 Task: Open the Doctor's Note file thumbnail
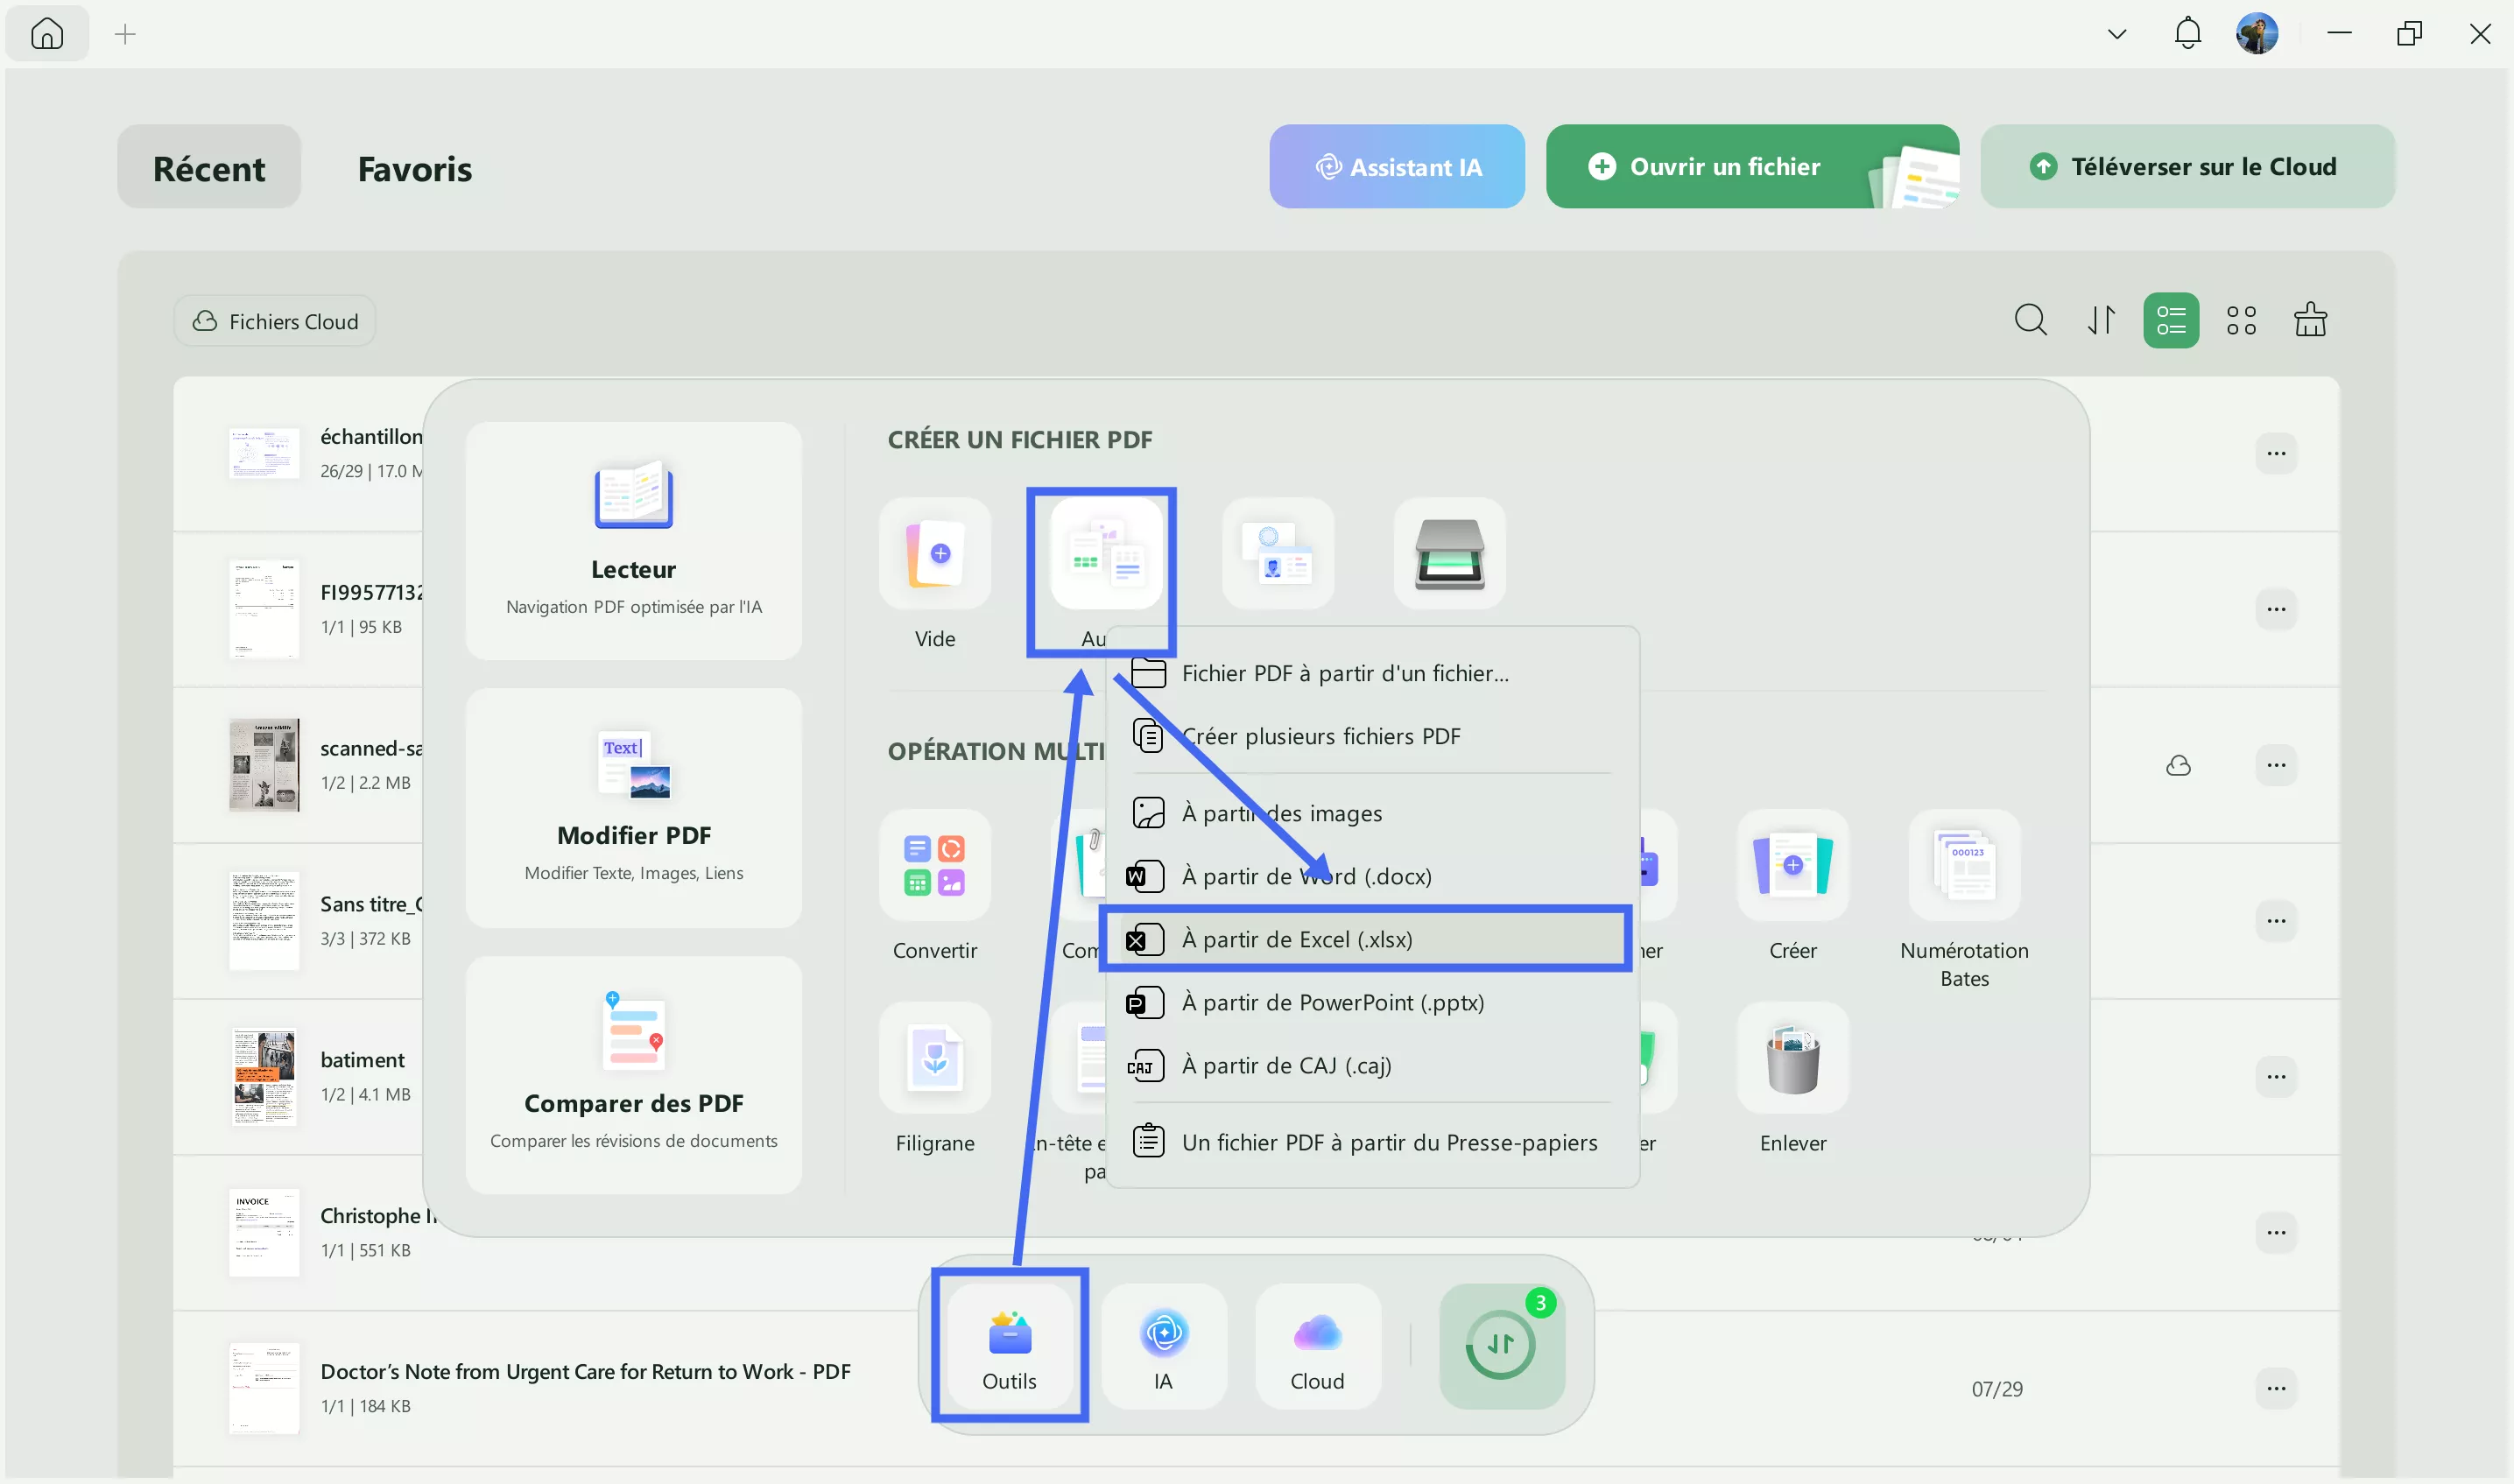(x=264, y=1388)
